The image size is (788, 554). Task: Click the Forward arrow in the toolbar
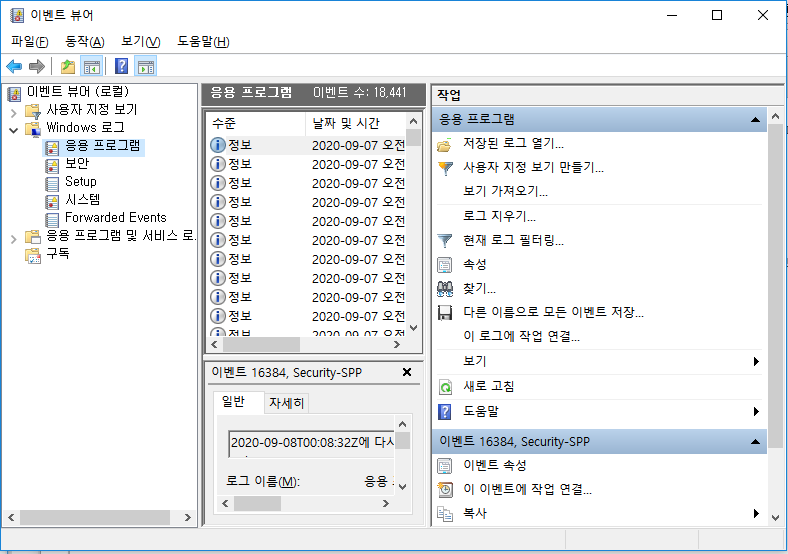[36, 67]
